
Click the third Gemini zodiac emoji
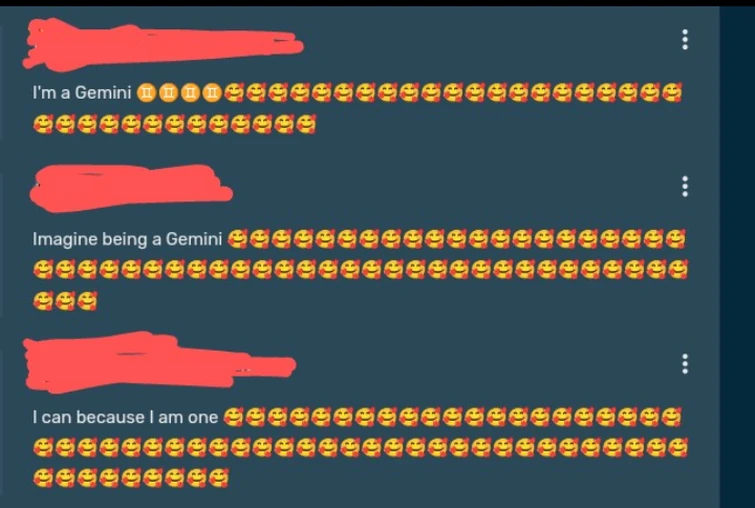coord(190,92)
